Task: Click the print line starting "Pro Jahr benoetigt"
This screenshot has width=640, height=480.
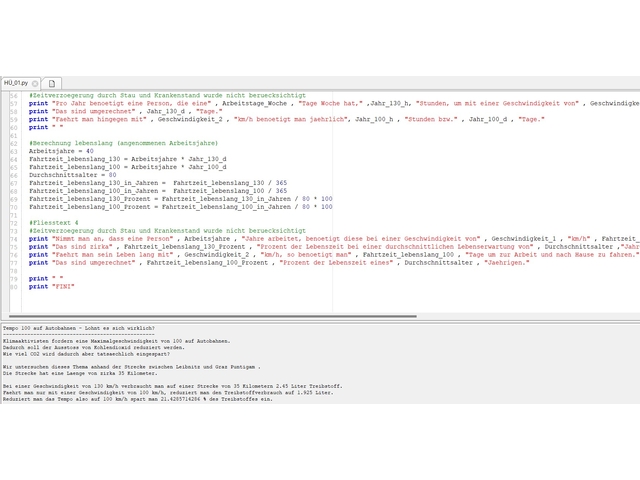Action: coord(334,103)
